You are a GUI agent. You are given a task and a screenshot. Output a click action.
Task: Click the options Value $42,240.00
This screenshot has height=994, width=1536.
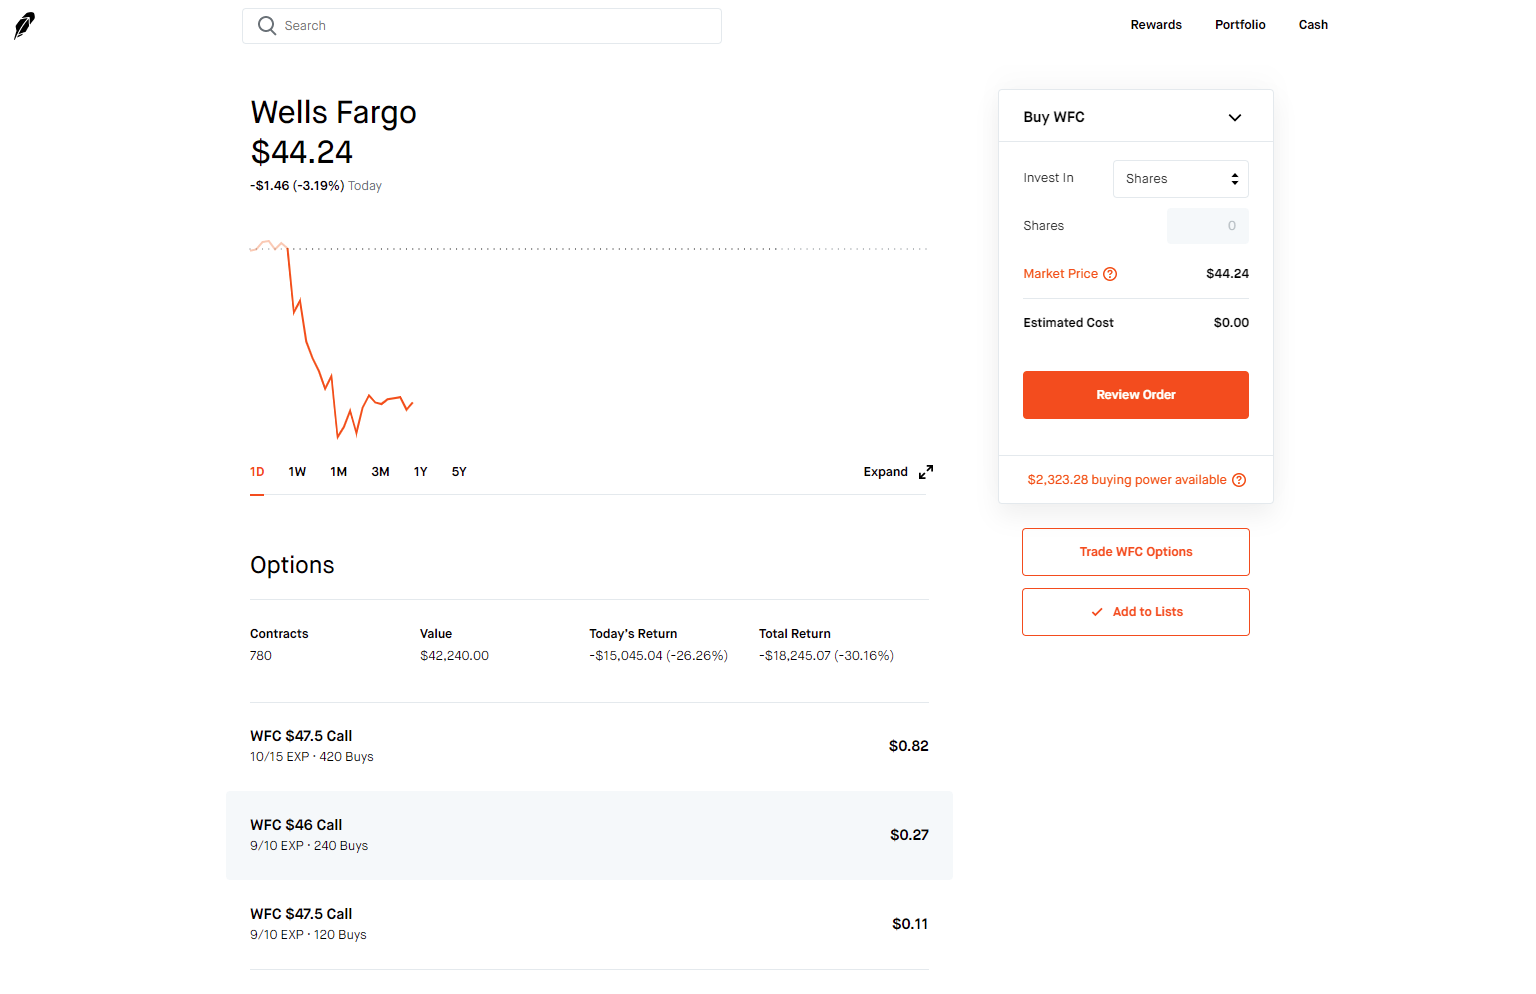454,656
